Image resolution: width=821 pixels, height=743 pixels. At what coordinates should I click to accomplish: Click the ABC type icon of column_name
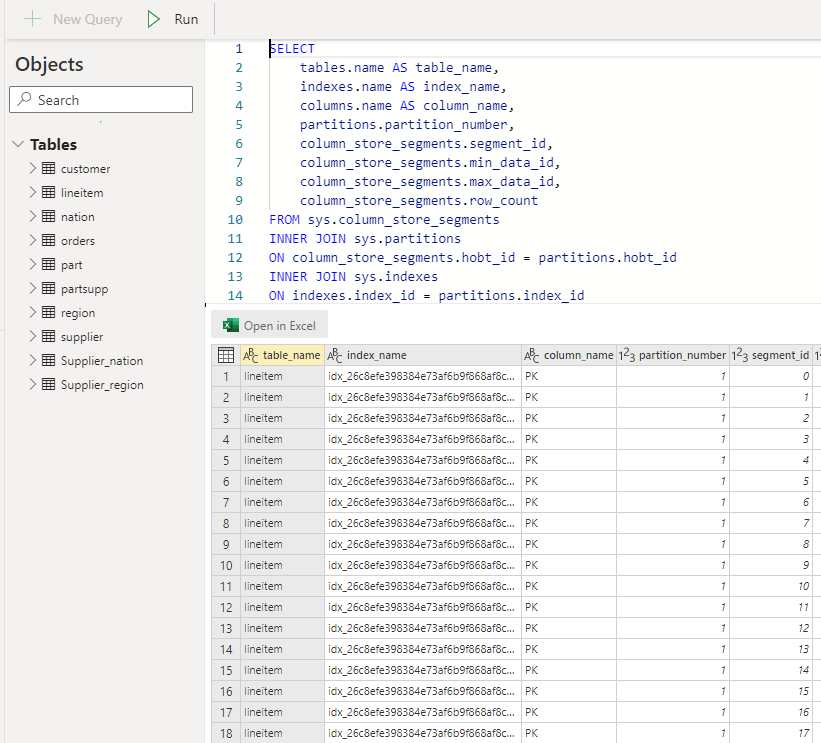(532, 356)
